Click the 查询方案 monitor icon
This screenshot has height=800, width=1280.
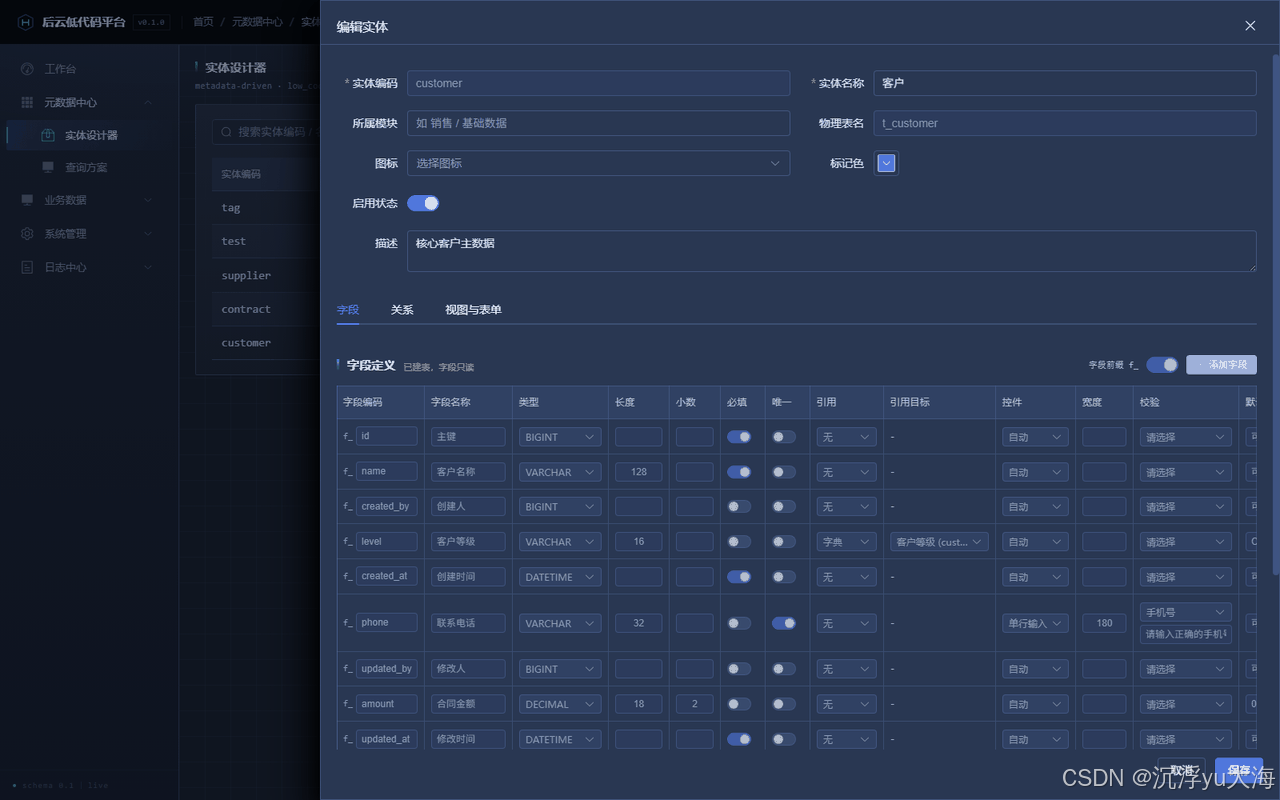click(x=48, y=167)
